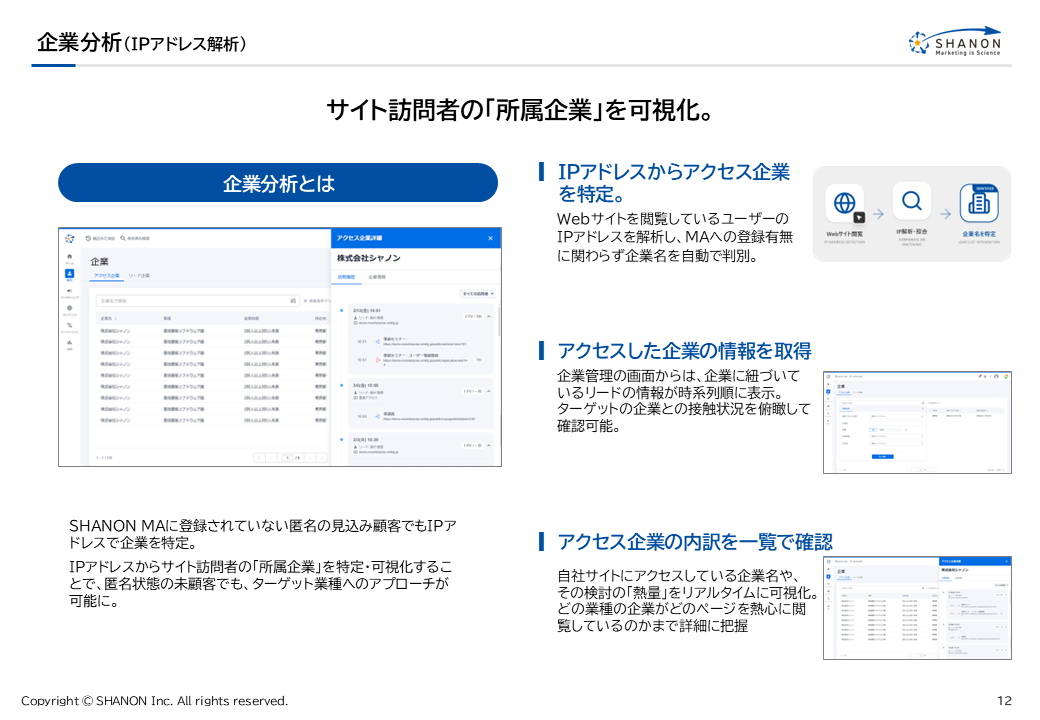Switch to the アクセス企業 tab
The height and width of the screenshot is (720, 1040).
[106, 276]
